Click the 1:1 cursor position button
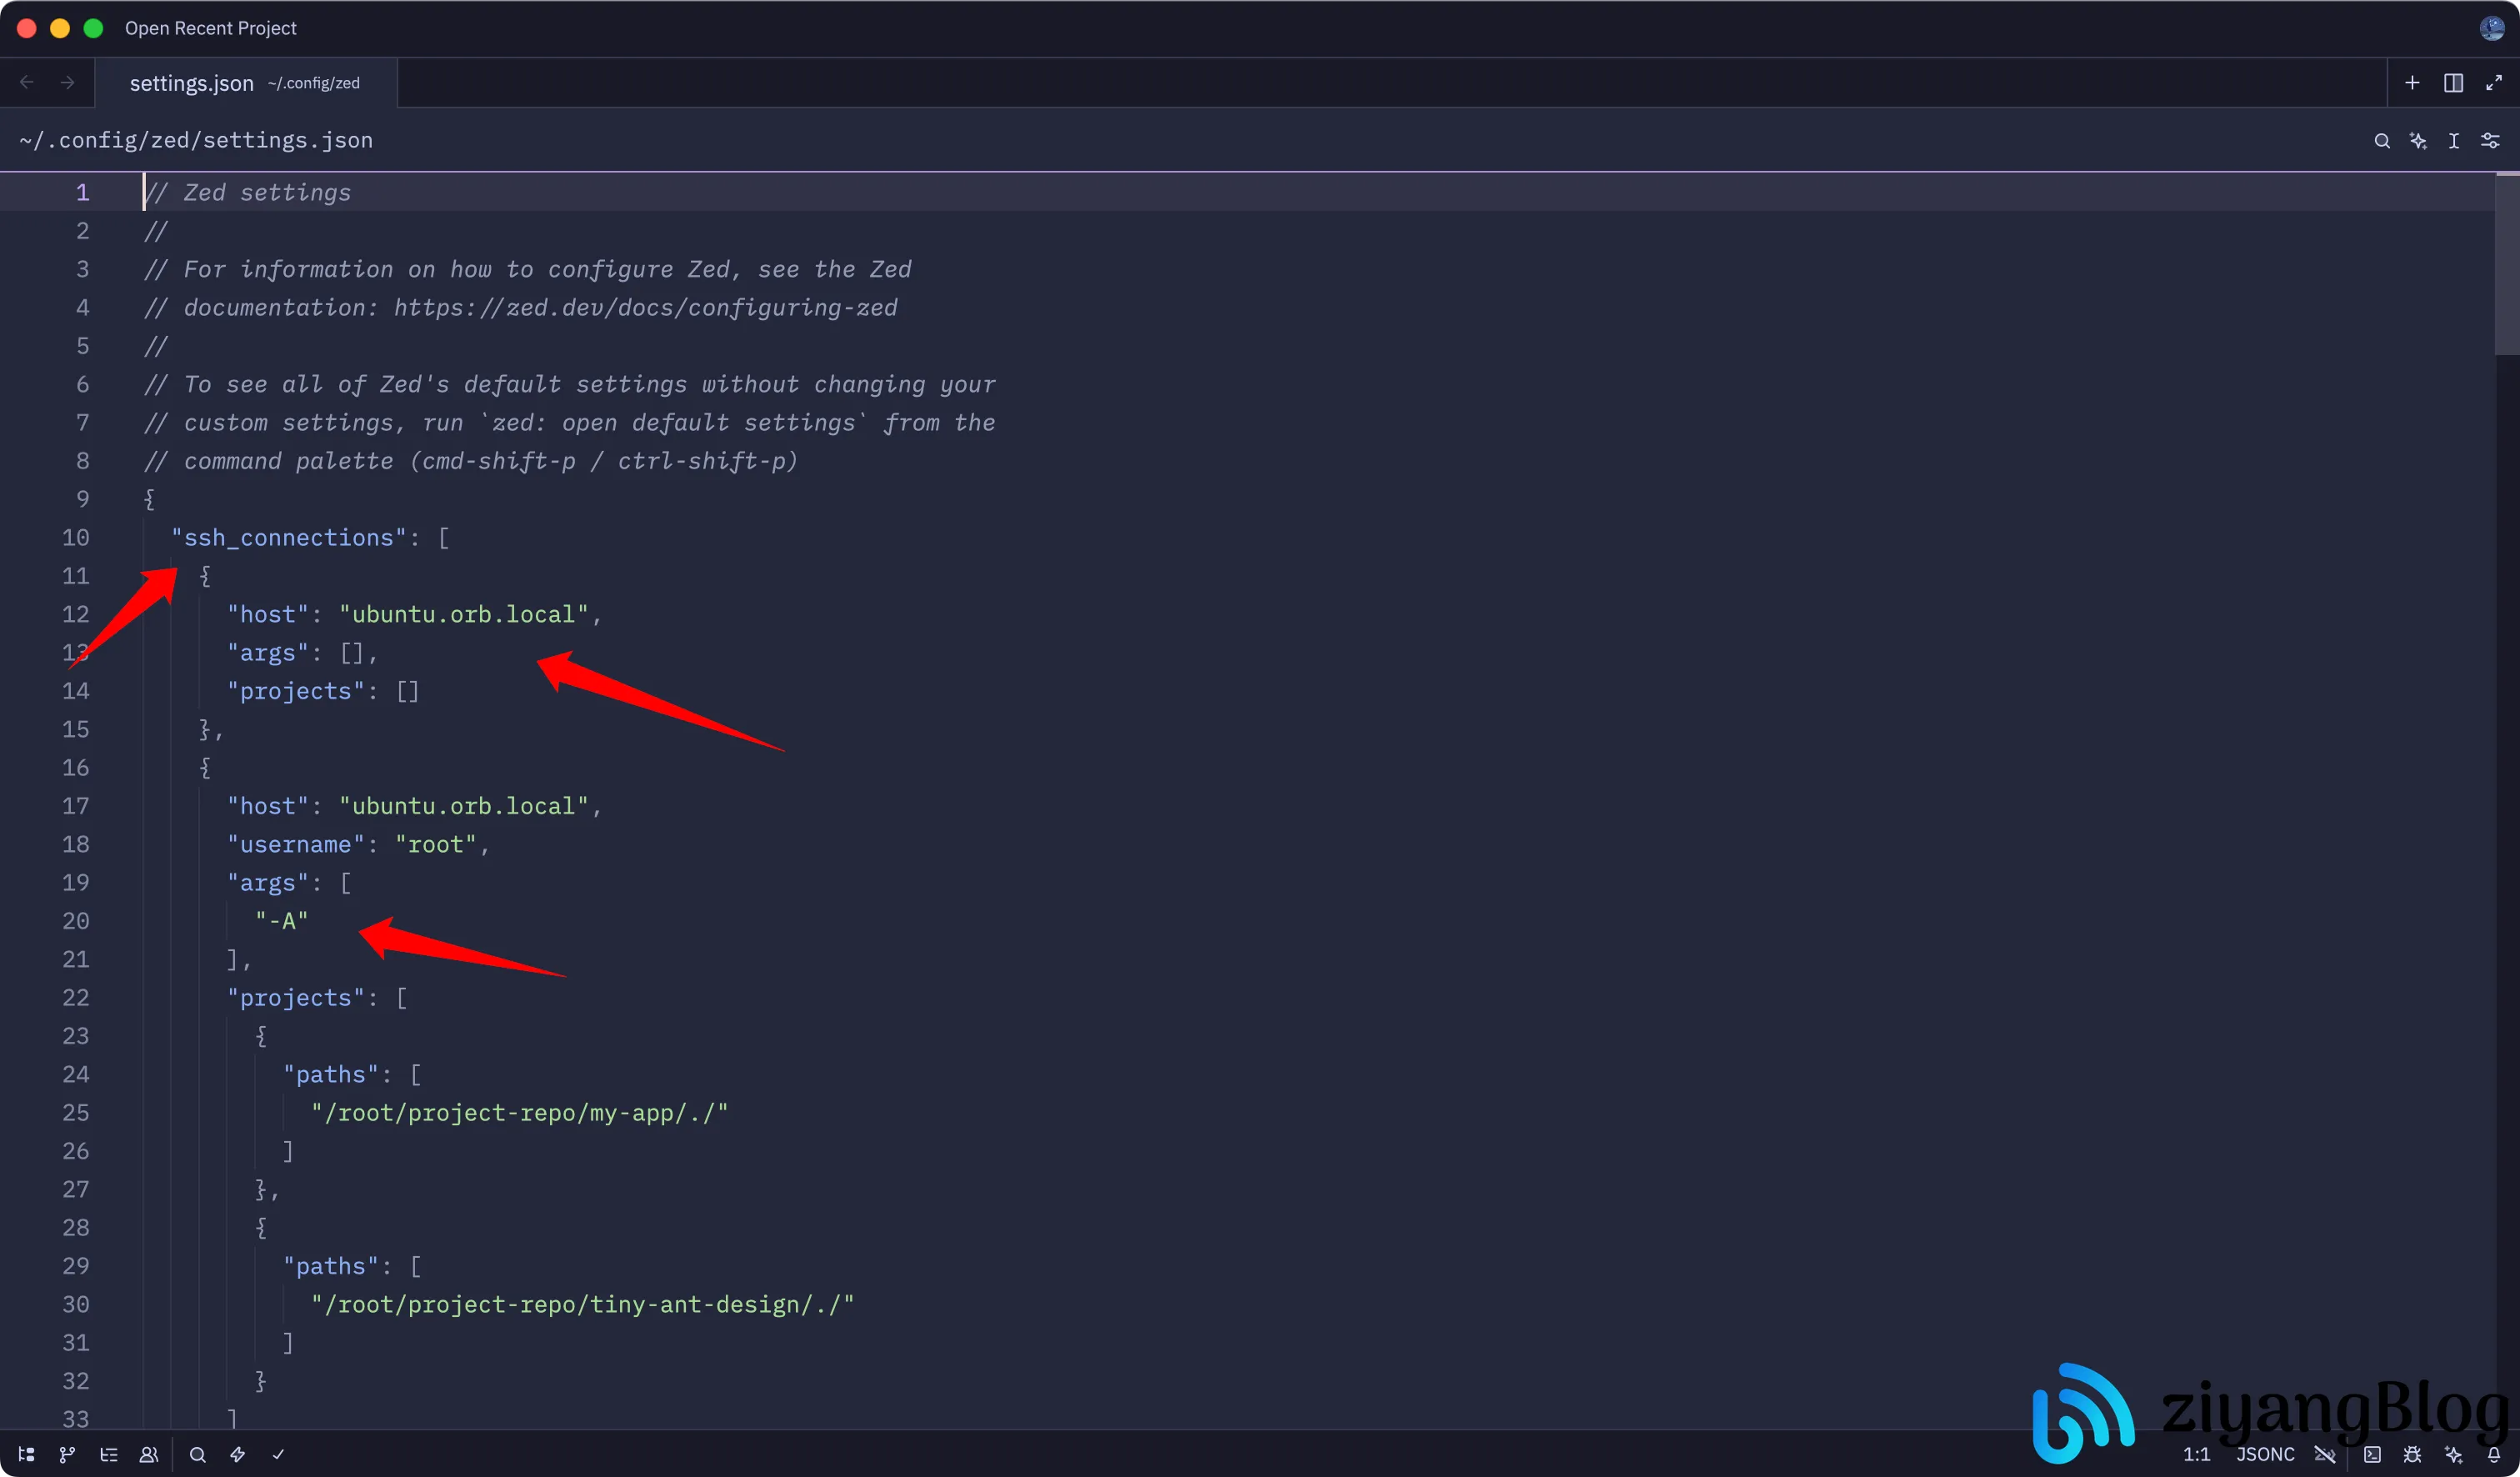The height and width of the screenshot is (1477, 2520). click(x=2196, y=1454)
